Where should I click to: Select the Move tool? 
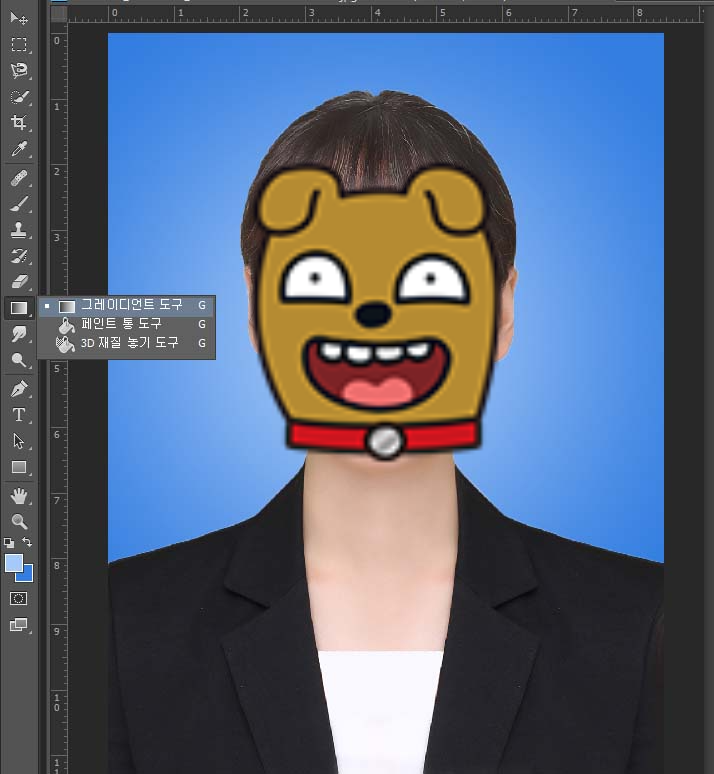coord(19,18)
